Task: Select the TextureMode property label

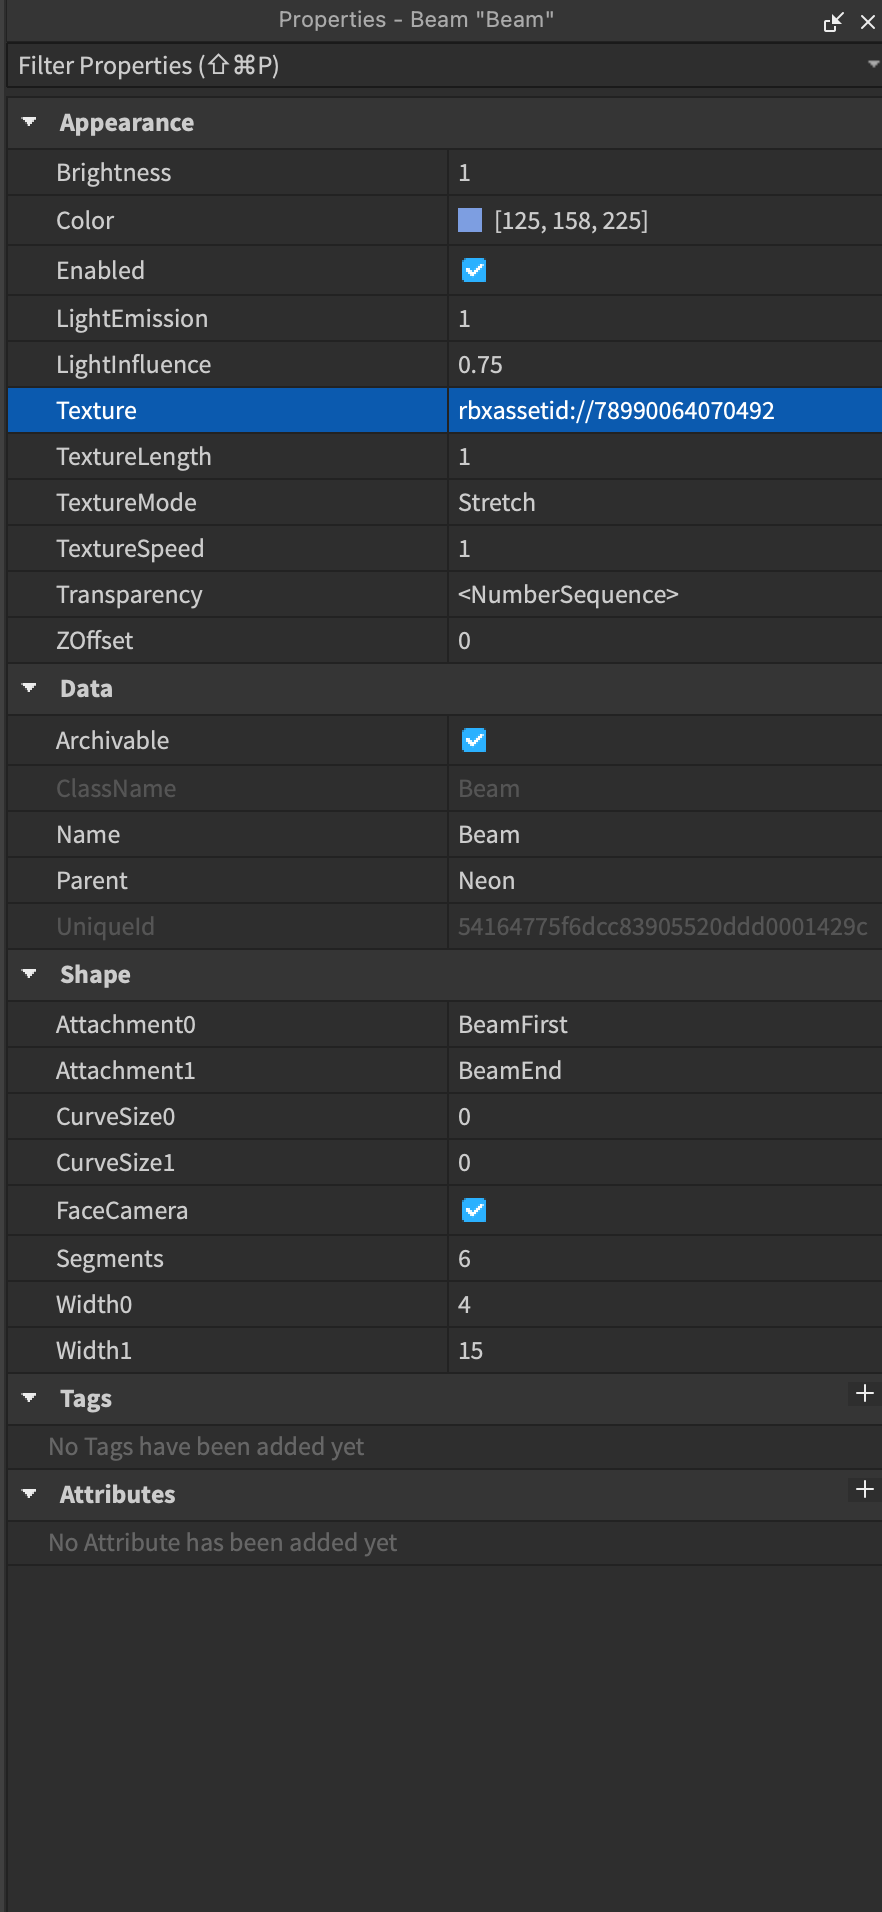Action: [x=126, y=502]
